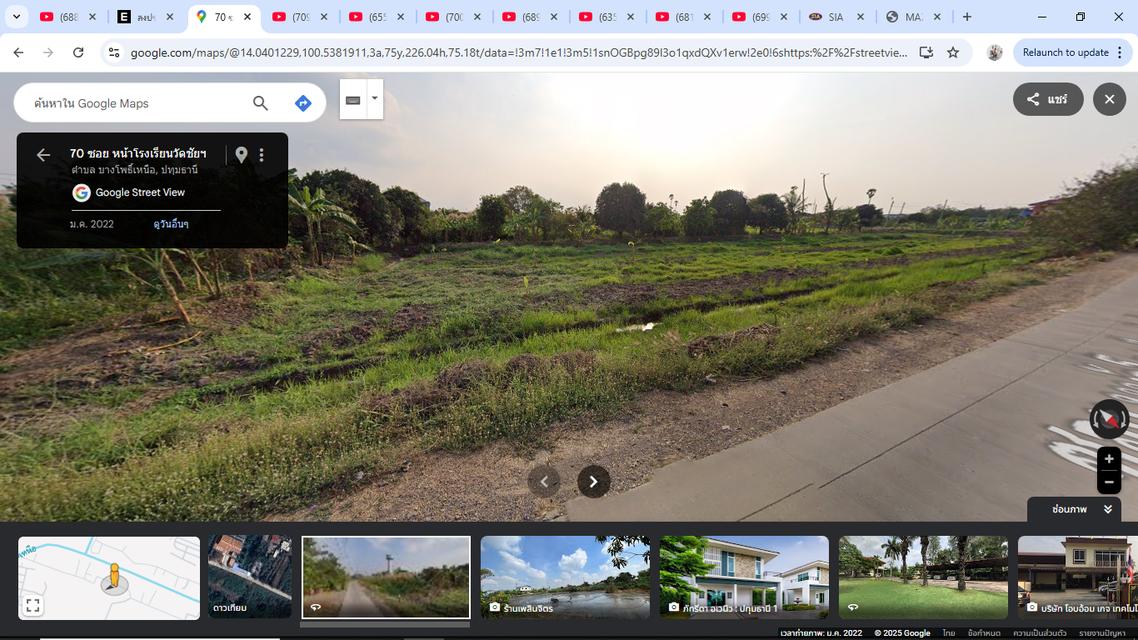This screenshot has height=640, width=1138.
Task: Click the location pin icon in the info panel
Action: [241, 155]
